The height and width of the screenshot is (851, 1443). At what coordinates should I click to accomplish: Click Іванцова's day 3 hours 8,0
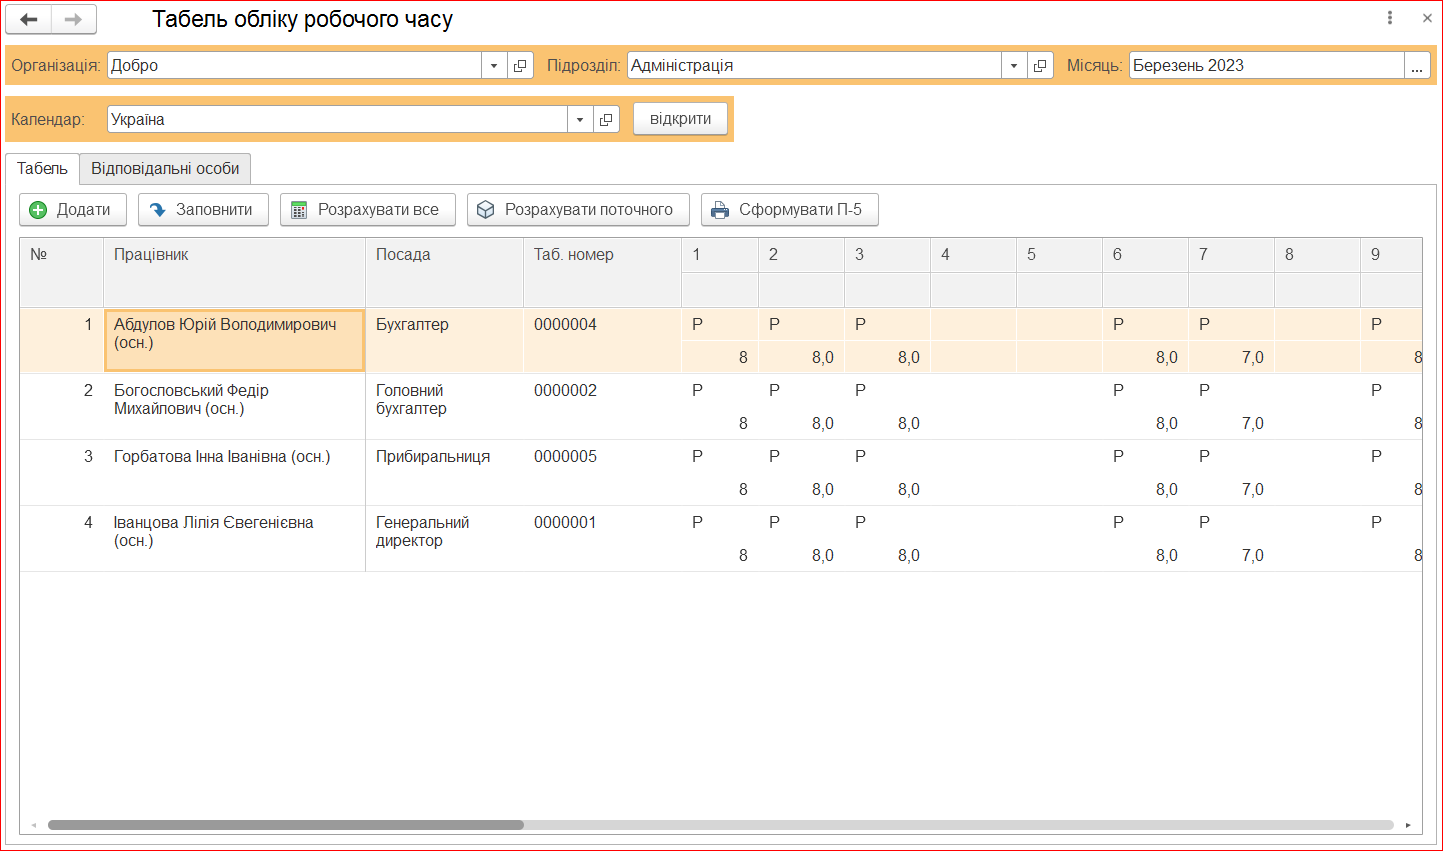tap(887, 555)
